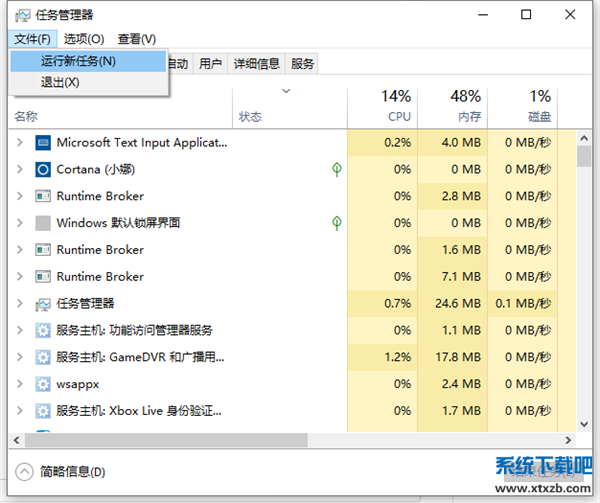
Task: Choose 退出(X) in the file menu
Action: pyautogui.click(x=60, y=82)
